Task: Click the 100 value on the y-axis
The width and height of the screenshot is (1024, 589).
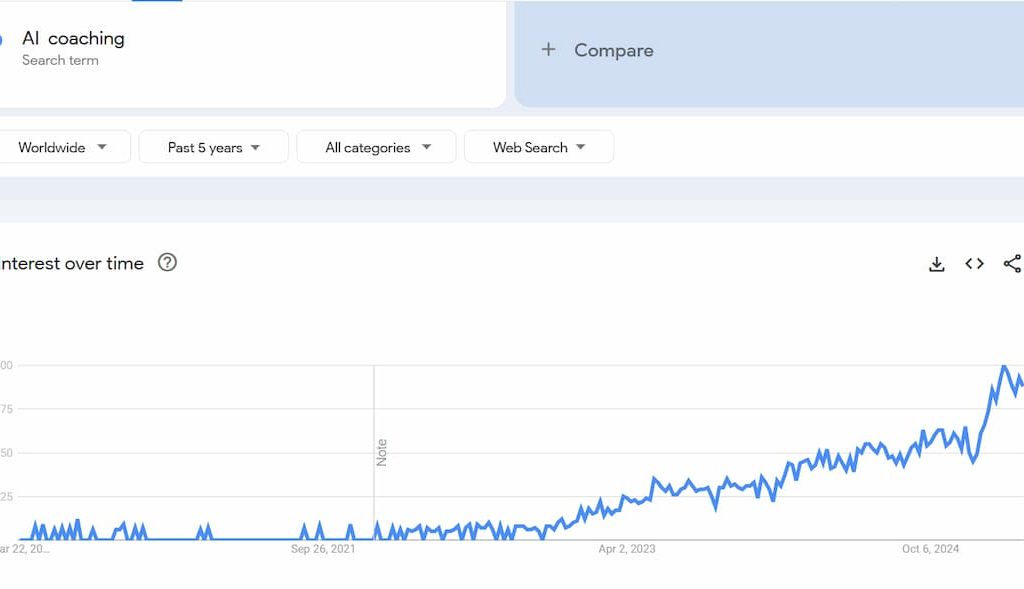Action: click(x=5, y=365)
